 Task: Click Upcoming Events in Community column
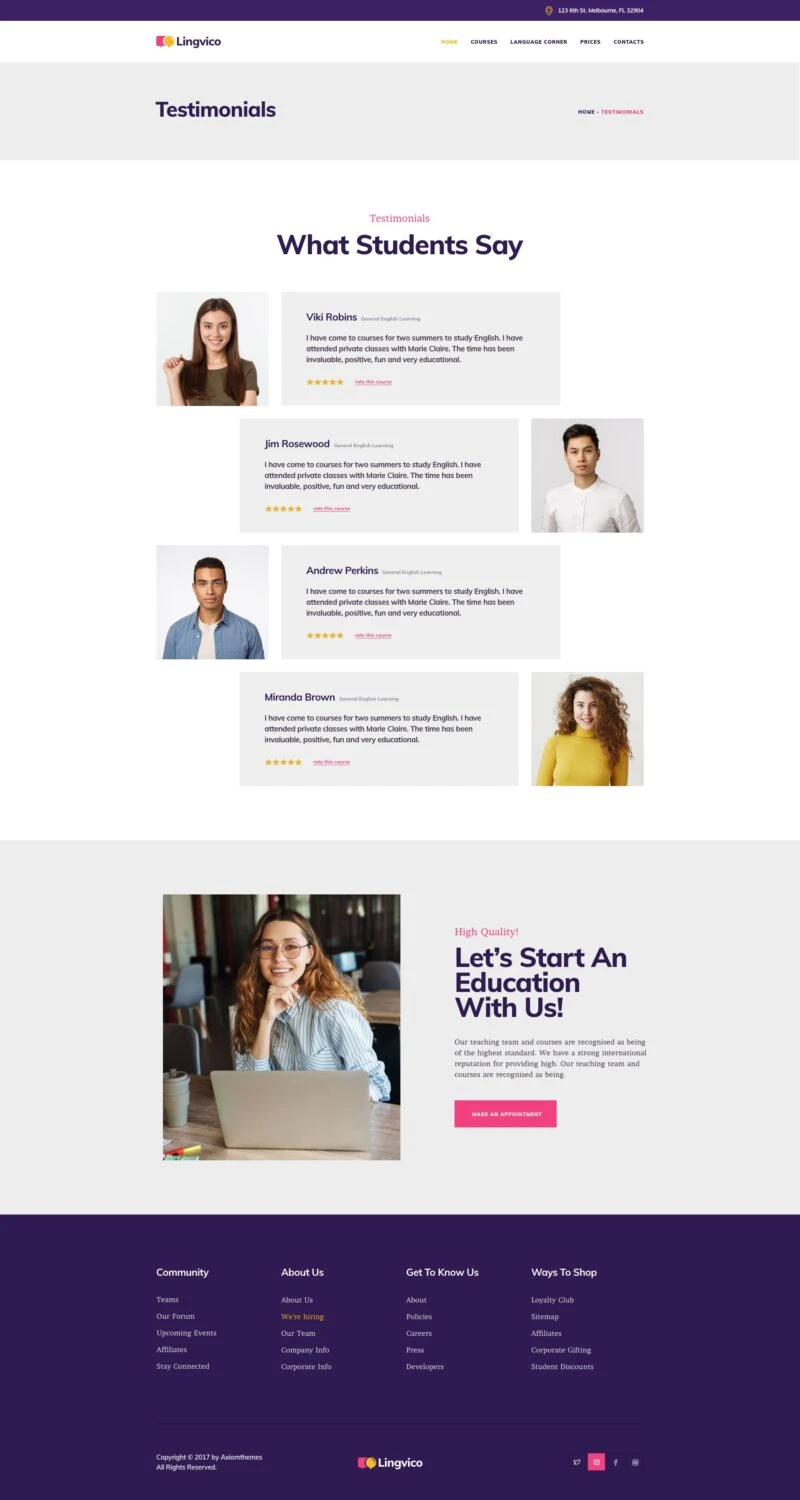tap(186, 1333)
